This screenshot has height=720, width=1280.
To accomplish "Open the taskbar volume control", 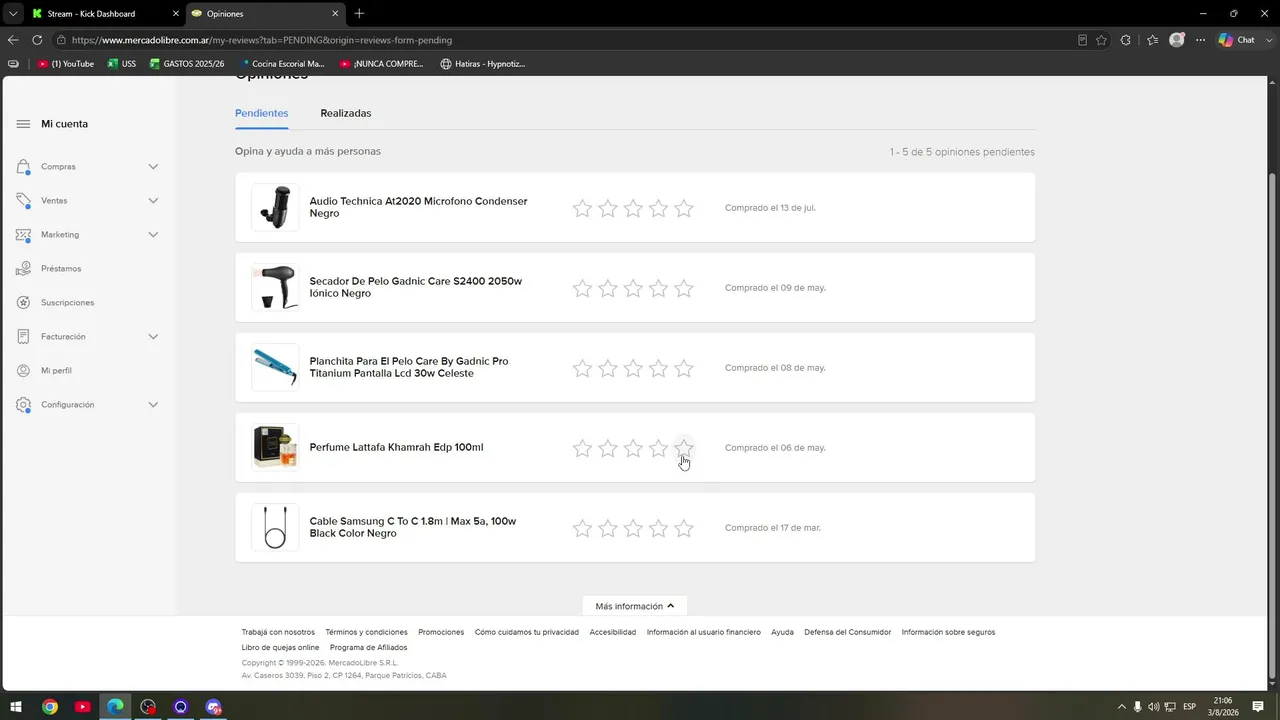I will (1154, 707).
